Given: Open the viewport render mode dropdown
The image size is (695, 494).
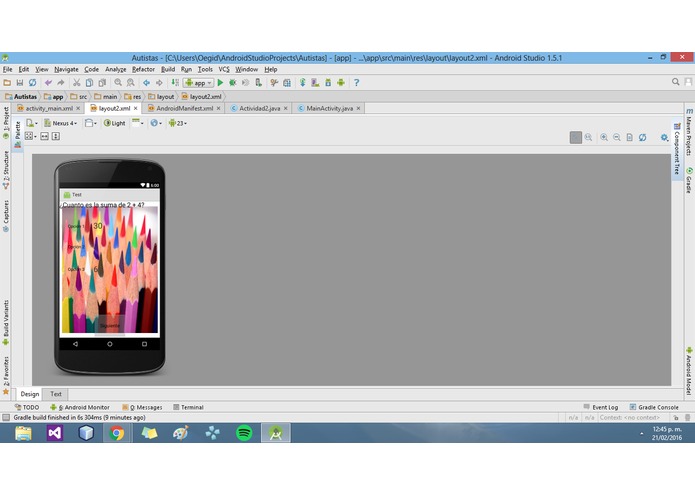Looking at the screenshot, I should coord(31,136).
